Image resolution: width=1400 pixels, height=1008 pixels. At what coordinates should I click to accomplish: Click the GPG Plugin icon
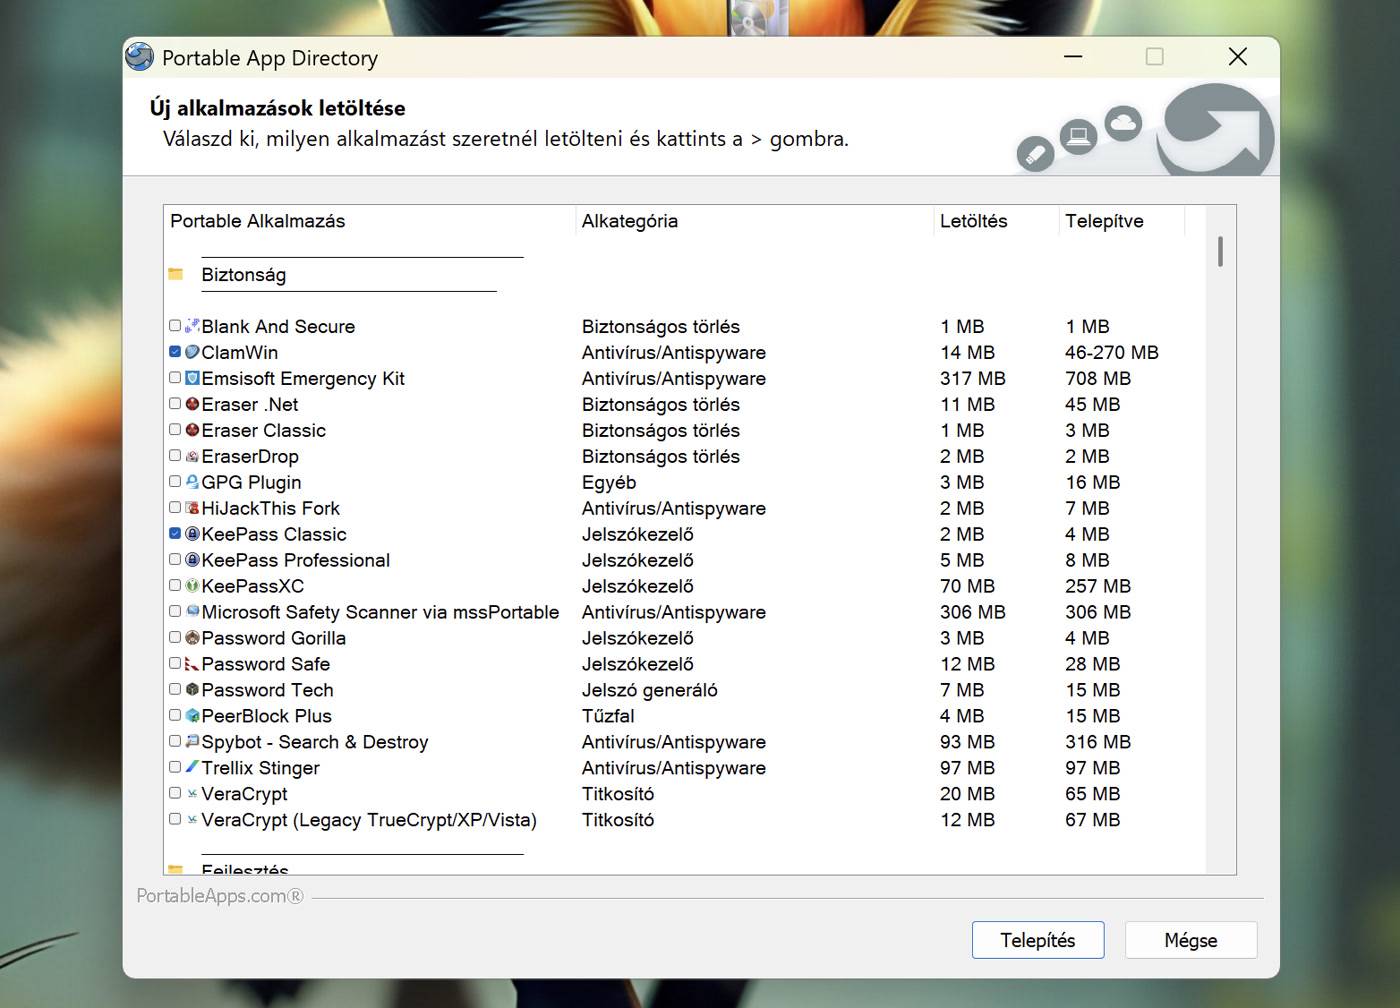pyautogui.click(x=193, y=482)
